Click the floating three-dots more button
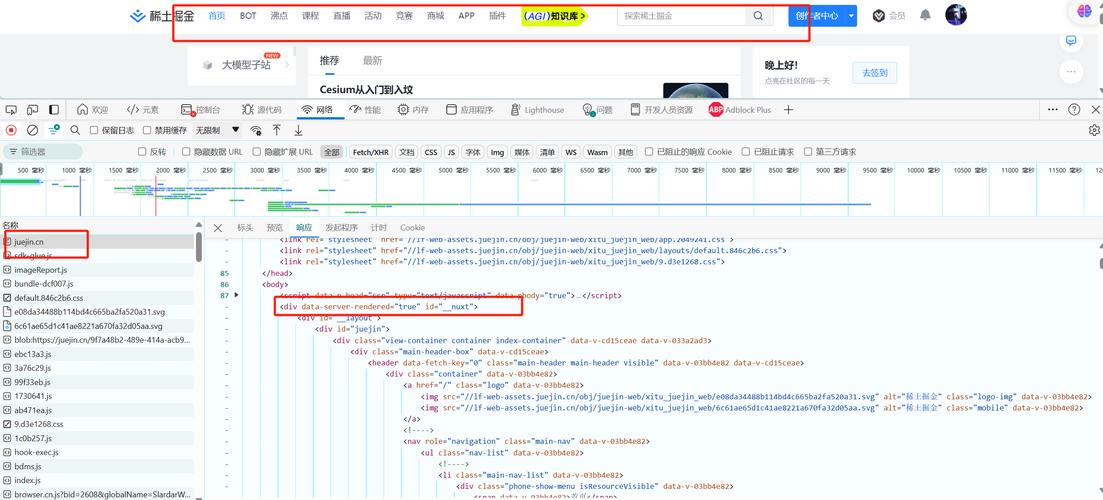This screenshot has width=1103, height=500. pos(1071,71)
